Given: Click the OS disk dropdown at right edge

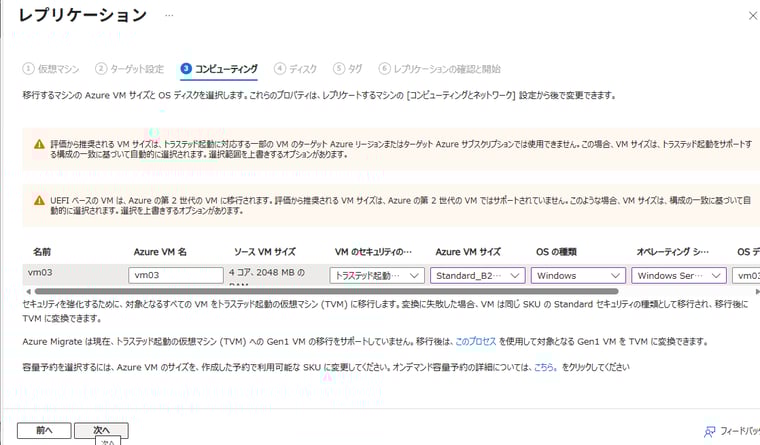Looking at the screenshot, I should coord(746,275).
